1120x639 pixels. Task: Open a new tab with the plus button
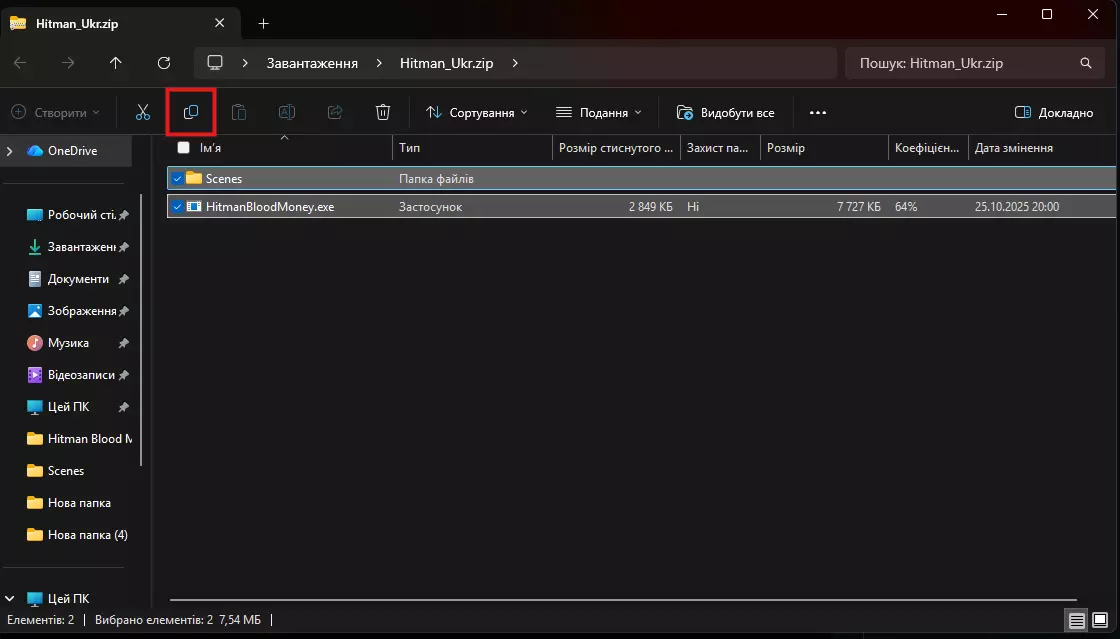point(264,24)
